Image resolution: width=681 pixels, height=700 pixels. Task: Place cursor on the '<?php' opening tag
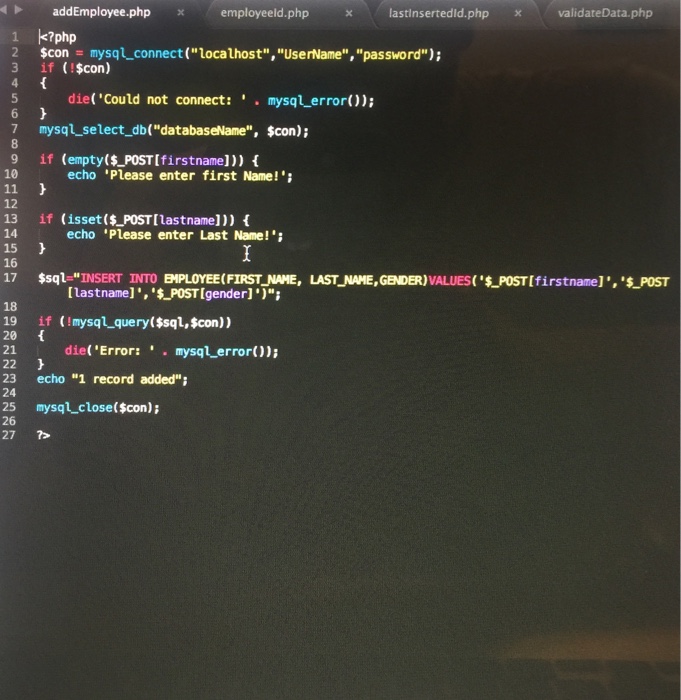(58, 37)
